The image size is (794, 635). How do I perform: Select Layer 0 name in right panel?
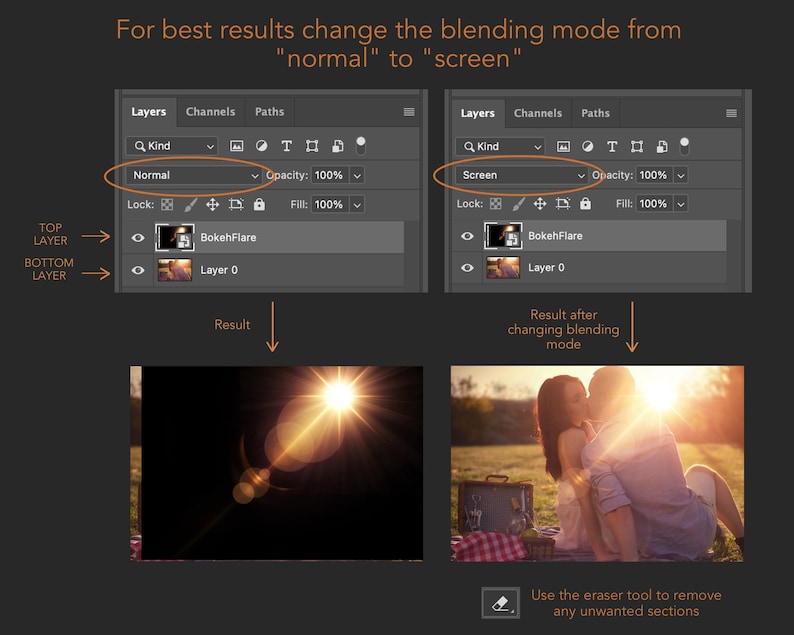coord(546,267)
